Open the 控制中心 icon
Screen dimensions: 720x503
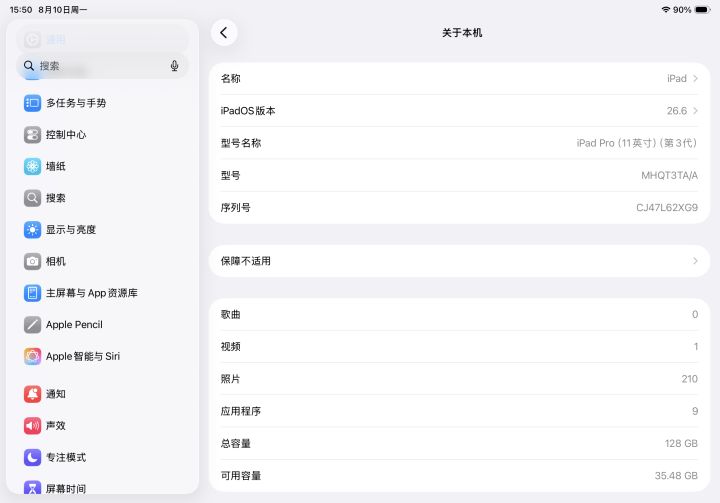pyautogui.click(x=32, y=135)
